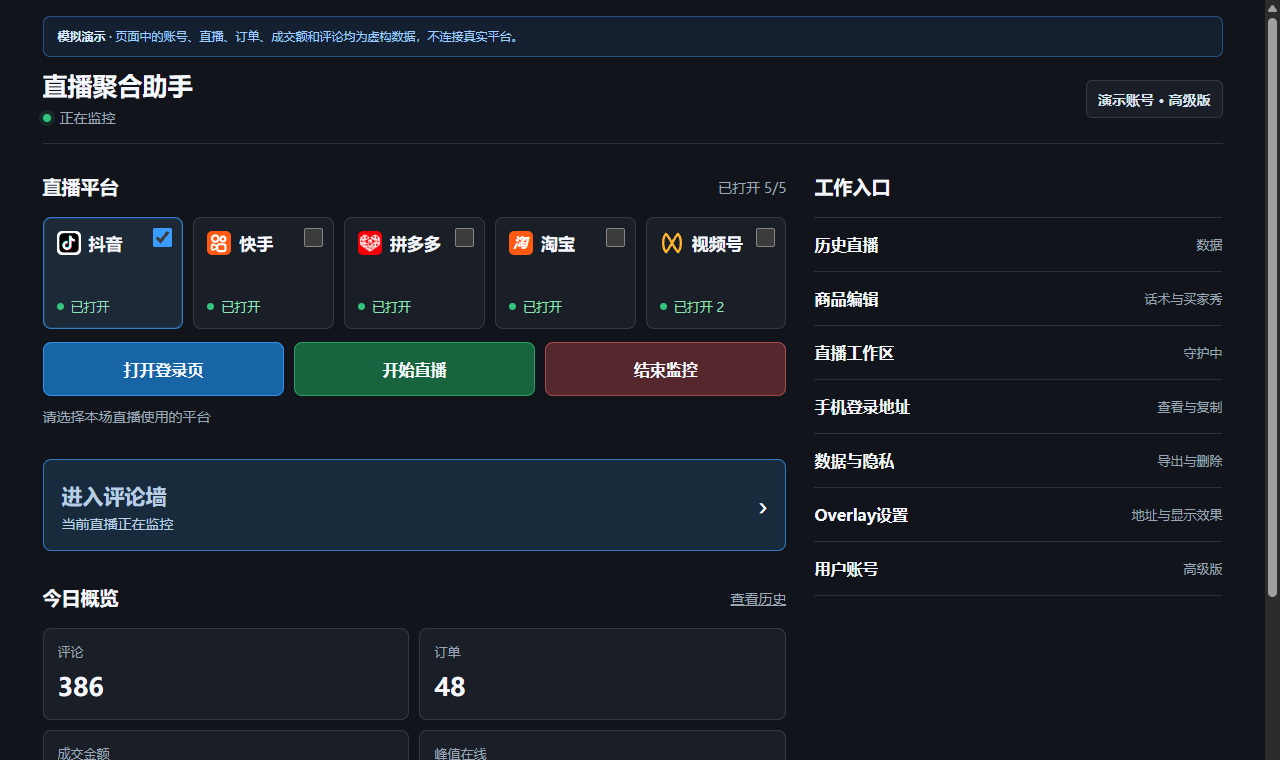Click the 抖音 platform logo icon
Screen dimensions: 1280x760
coord(69,243)
